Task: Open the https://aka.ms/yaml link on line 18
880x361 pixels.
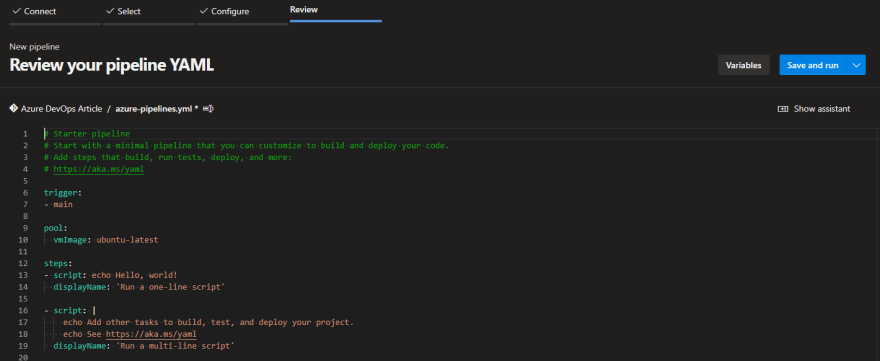Action: [152, 334]
